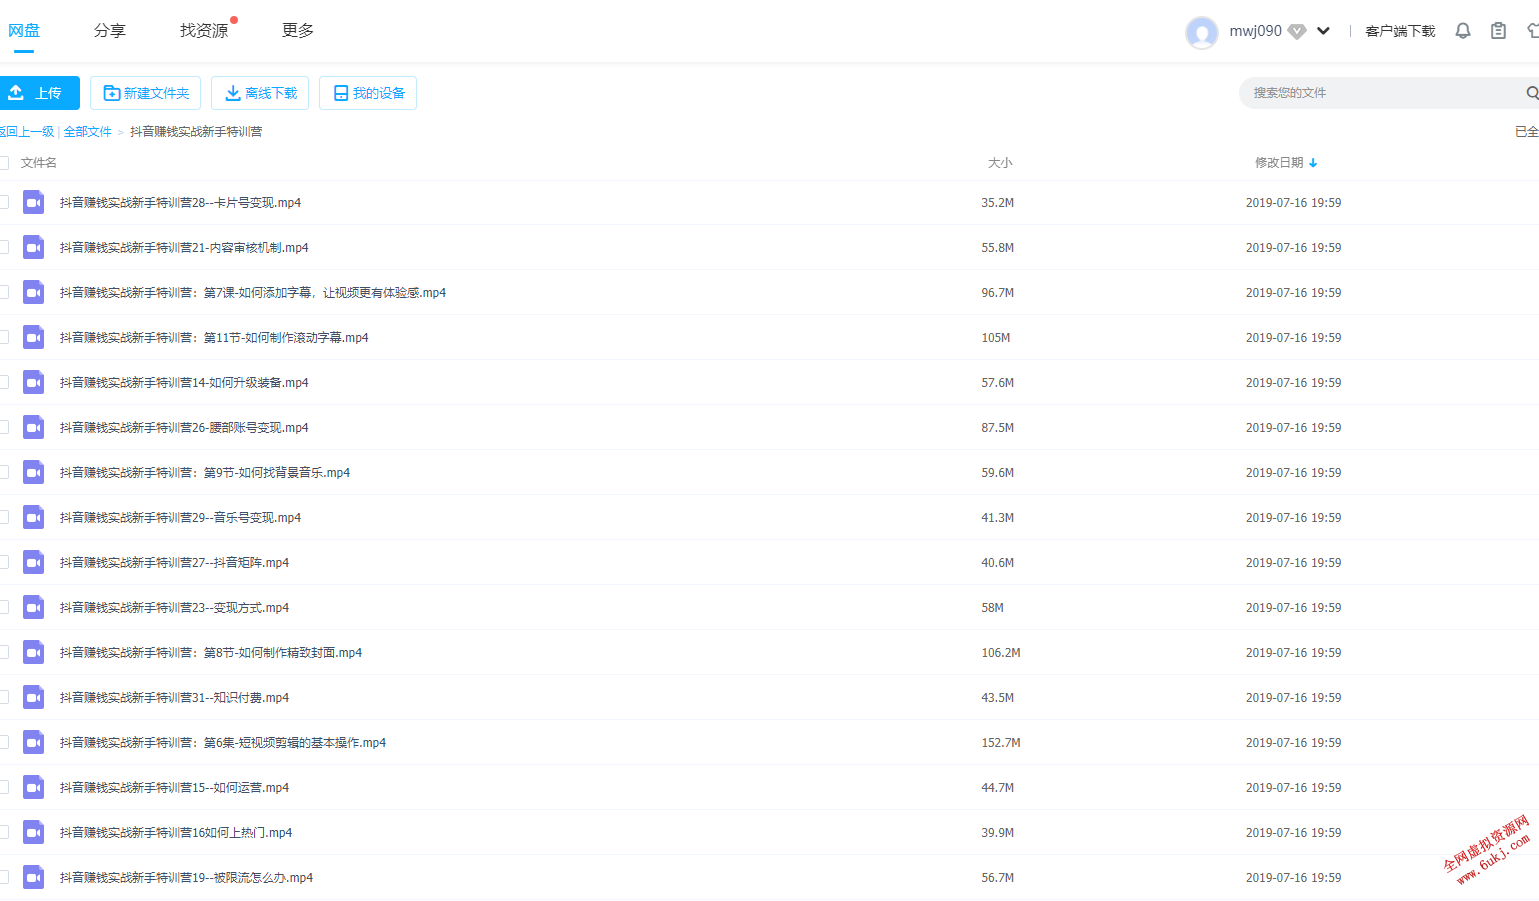This screenshot has width=1539, height=901.
Task: Open 我的设备 button
Action: (x=368, y=93)
